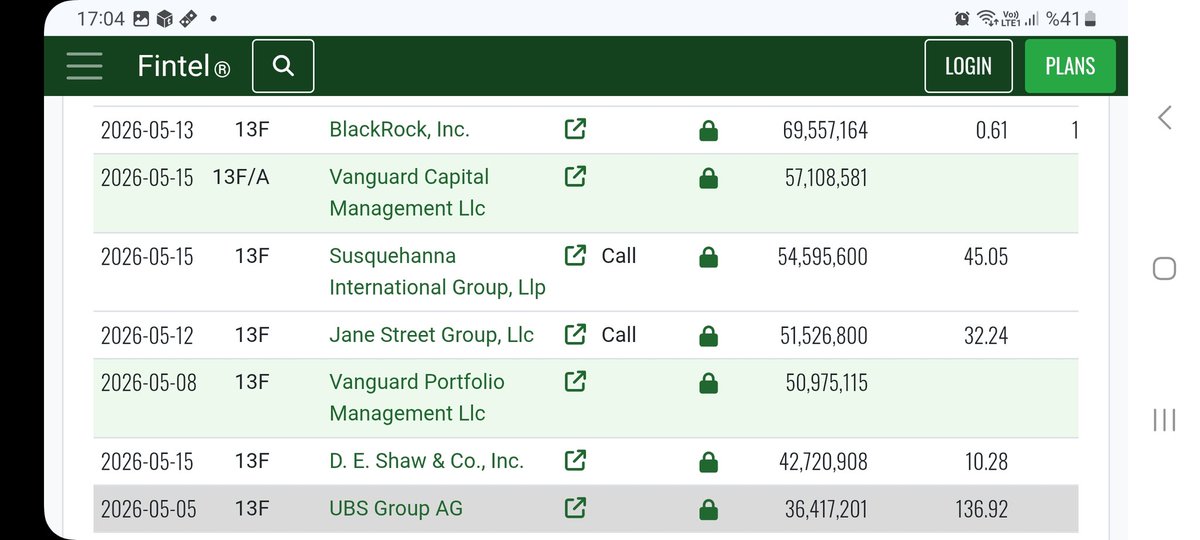
Task: Tap Android recent apps button
Action: 1164,420
